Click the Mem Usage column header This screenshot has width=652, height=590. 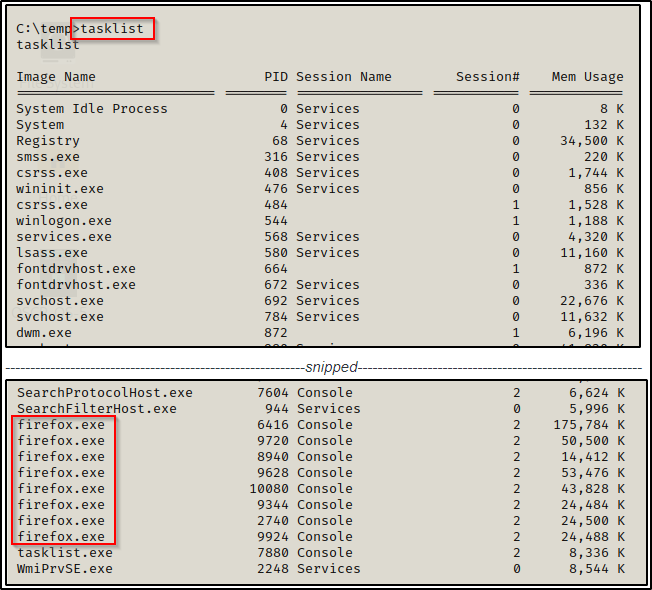(587, 77)
